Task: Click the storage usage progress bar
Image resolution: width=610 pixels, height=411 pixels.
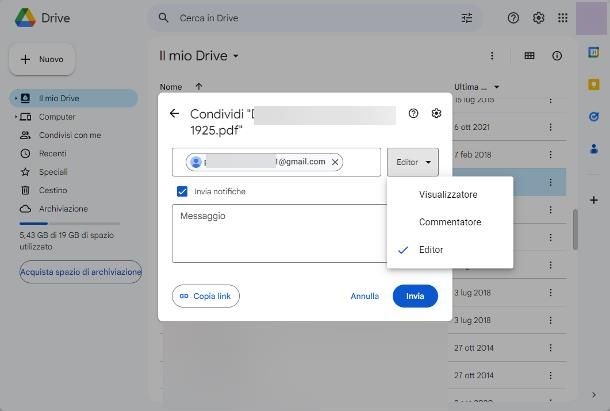Action: point(70,223)
